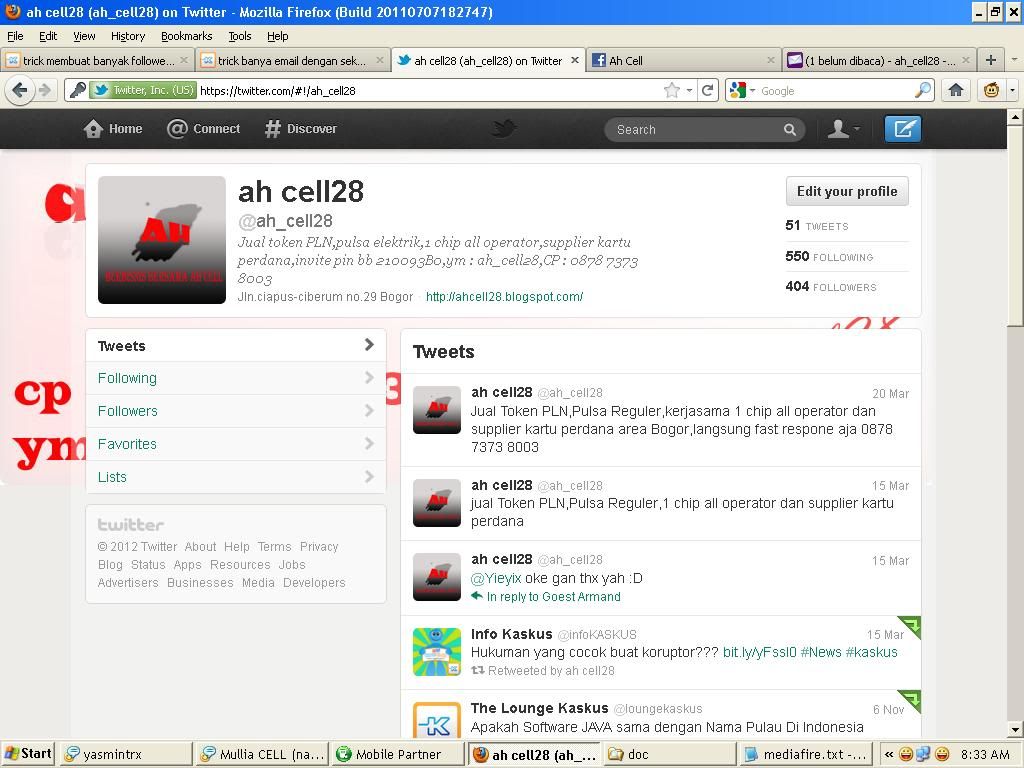
Task: Open the View menu
Action: (x=84, y=36)
